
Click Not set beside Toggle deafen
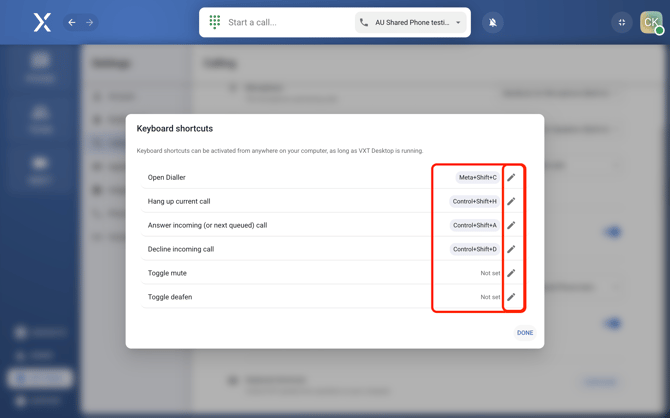(490, 297)
